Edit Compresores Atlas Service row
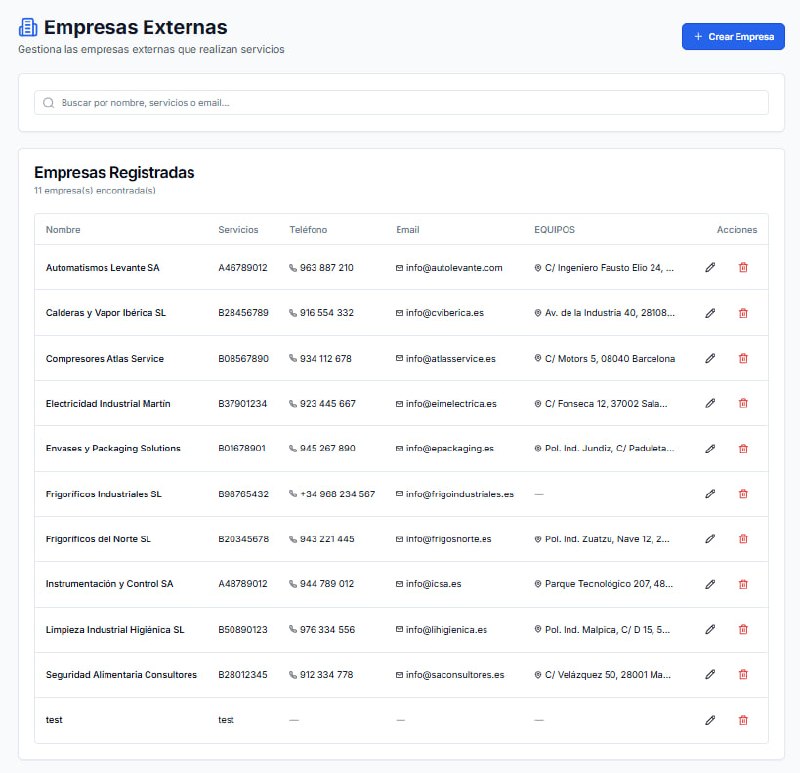Viewport: 800px width, 773px height. (710, 358)
